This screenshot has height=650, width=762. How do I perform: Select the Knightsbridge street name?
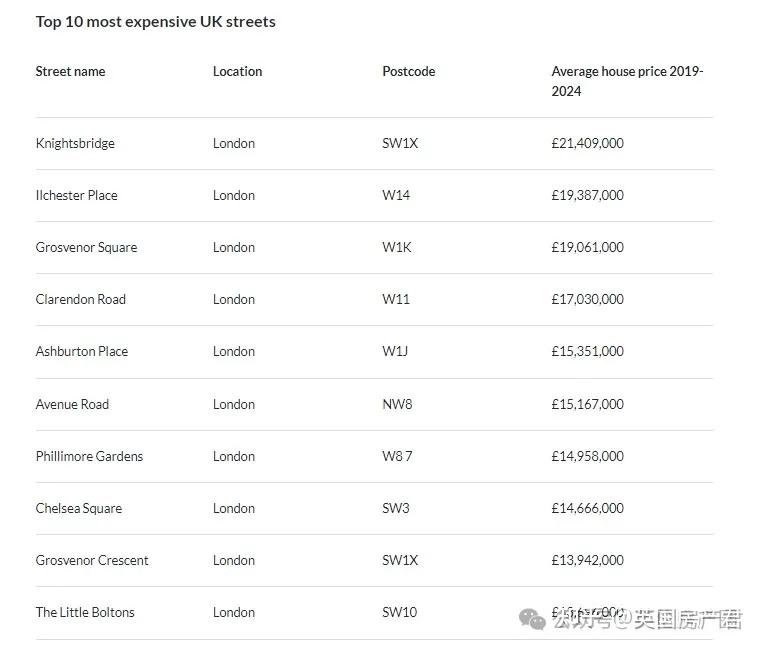coord(75,143)
